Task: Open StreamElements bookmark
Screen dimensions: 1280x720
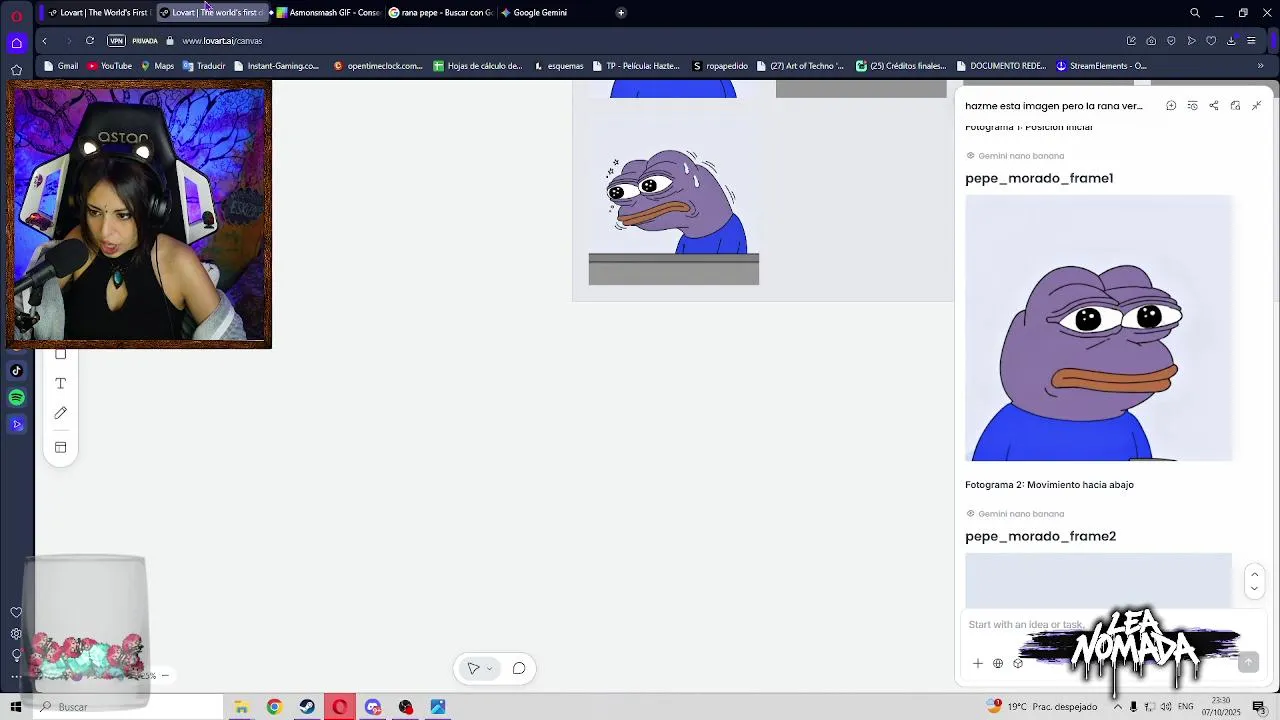Action: 1101,66
